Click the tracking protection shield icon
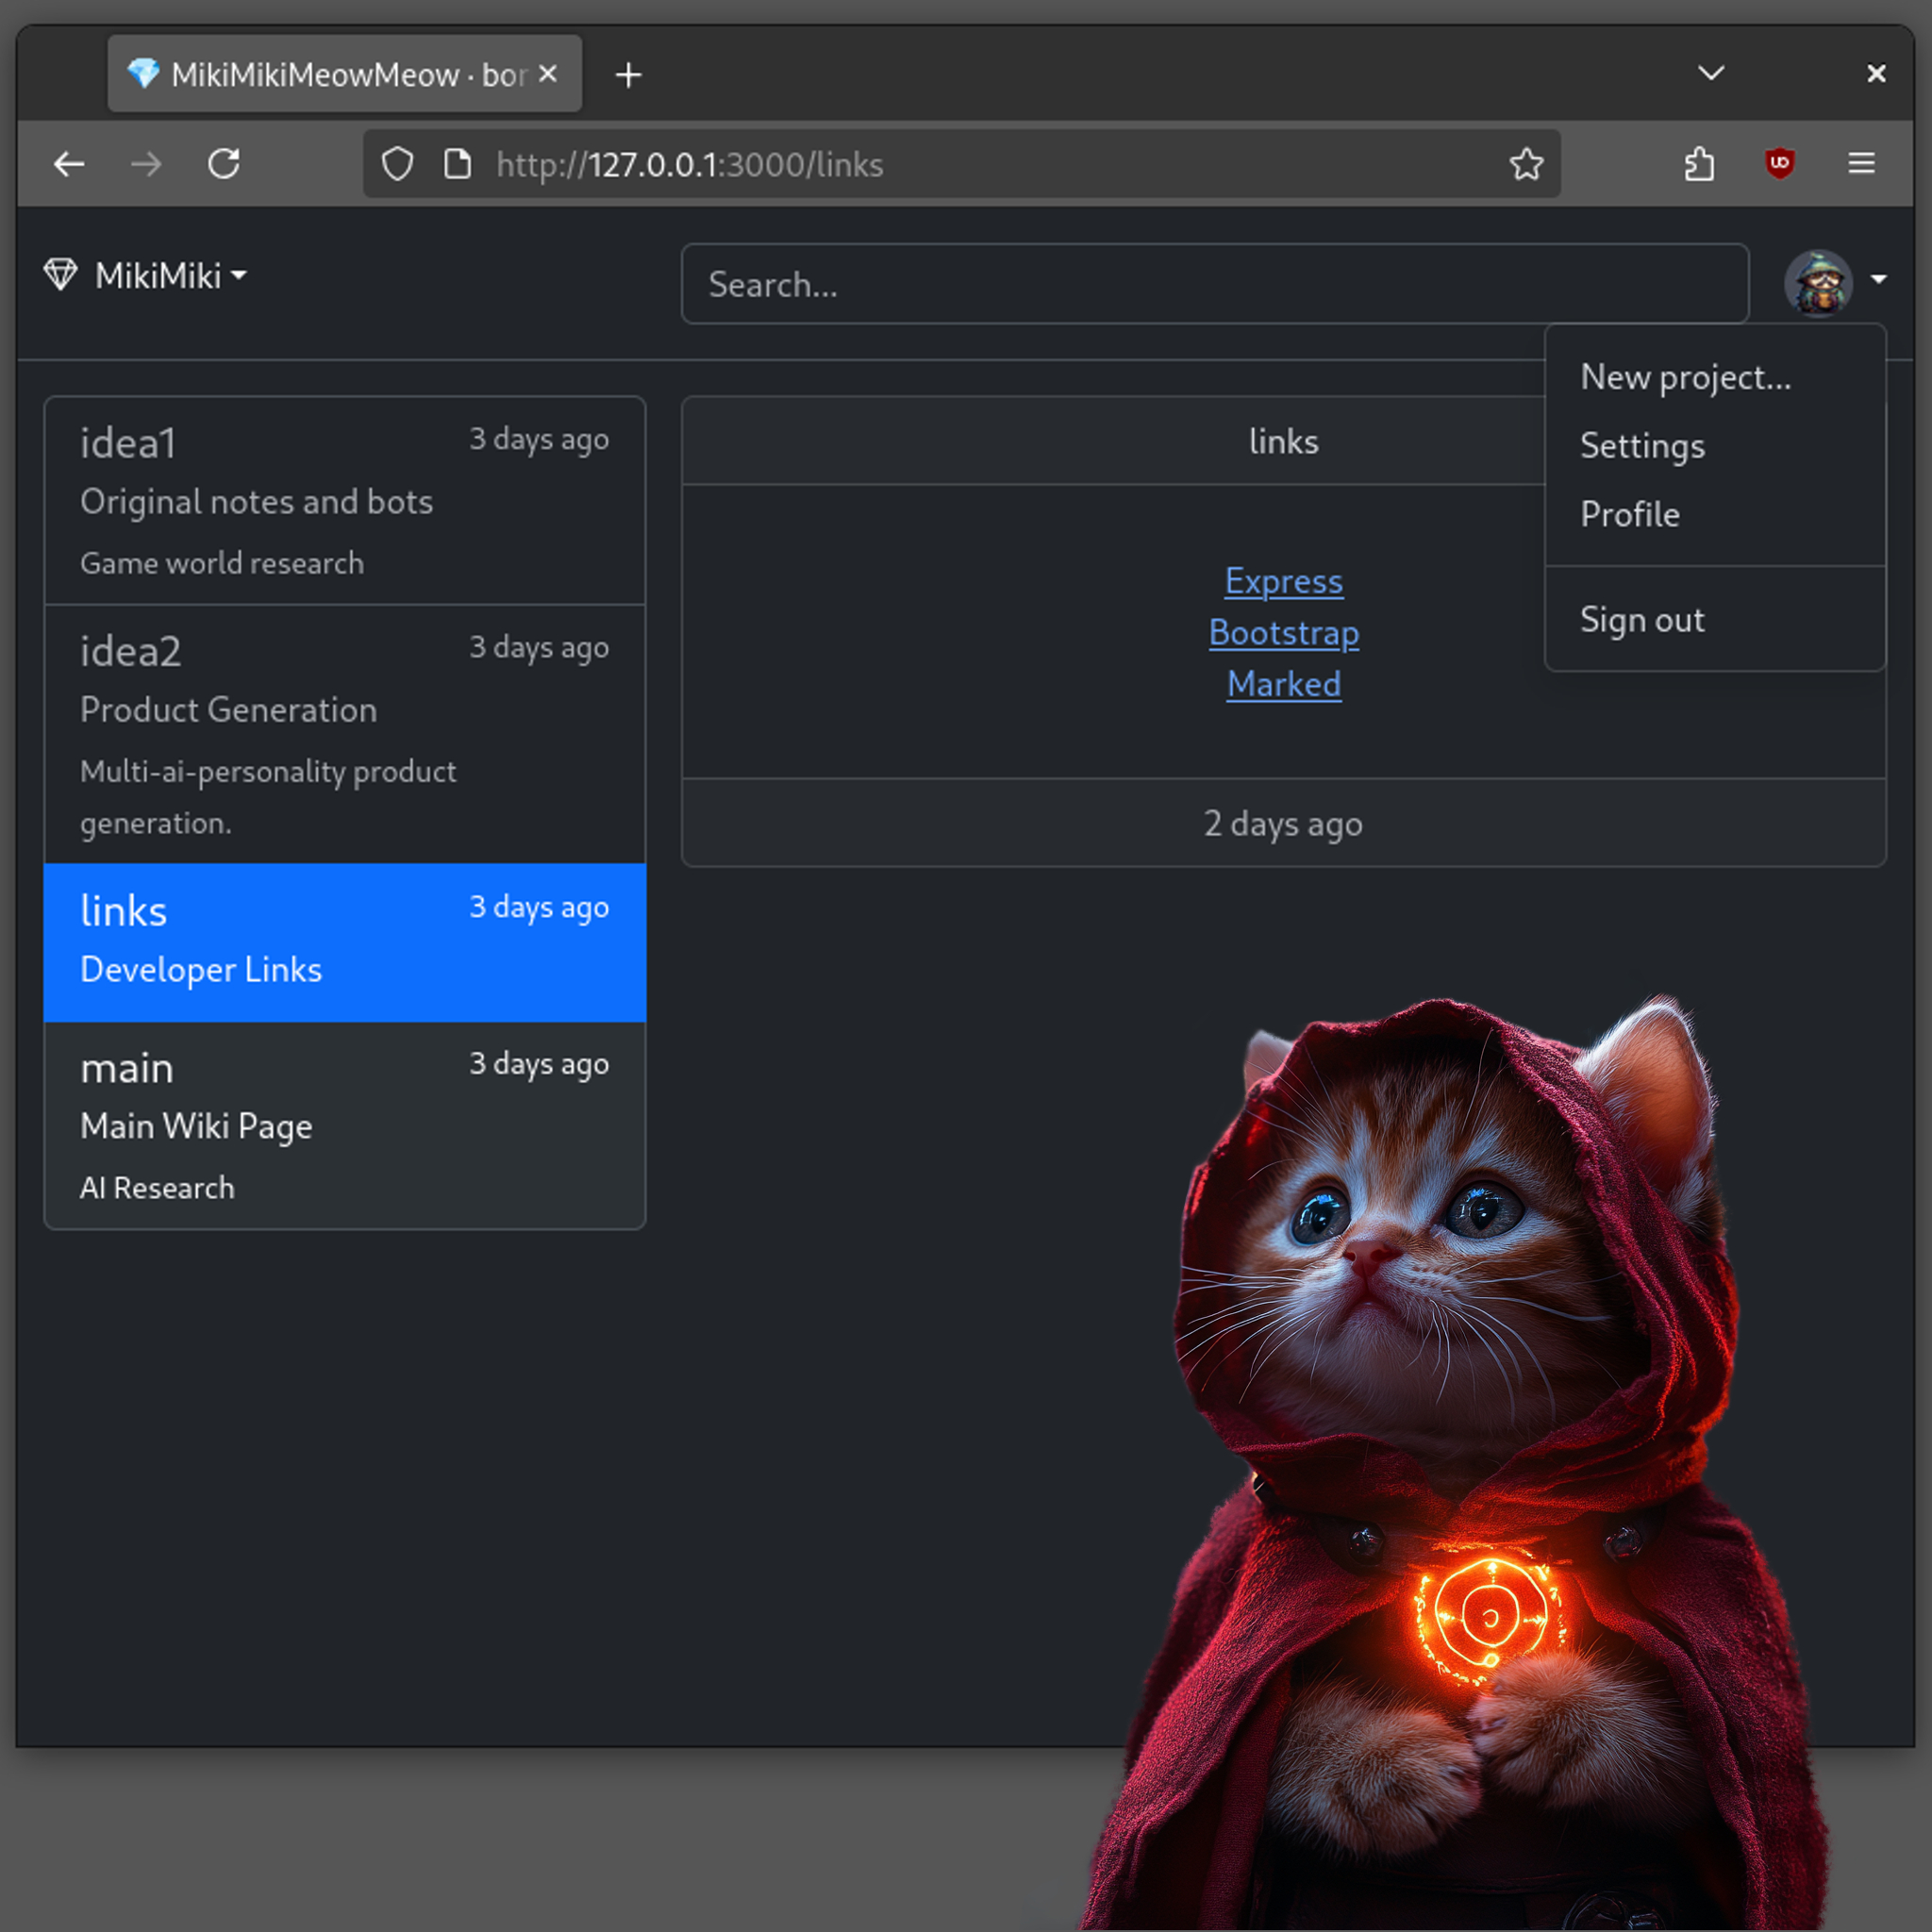Screen dimensions: 1932x1932 point(397,164)
